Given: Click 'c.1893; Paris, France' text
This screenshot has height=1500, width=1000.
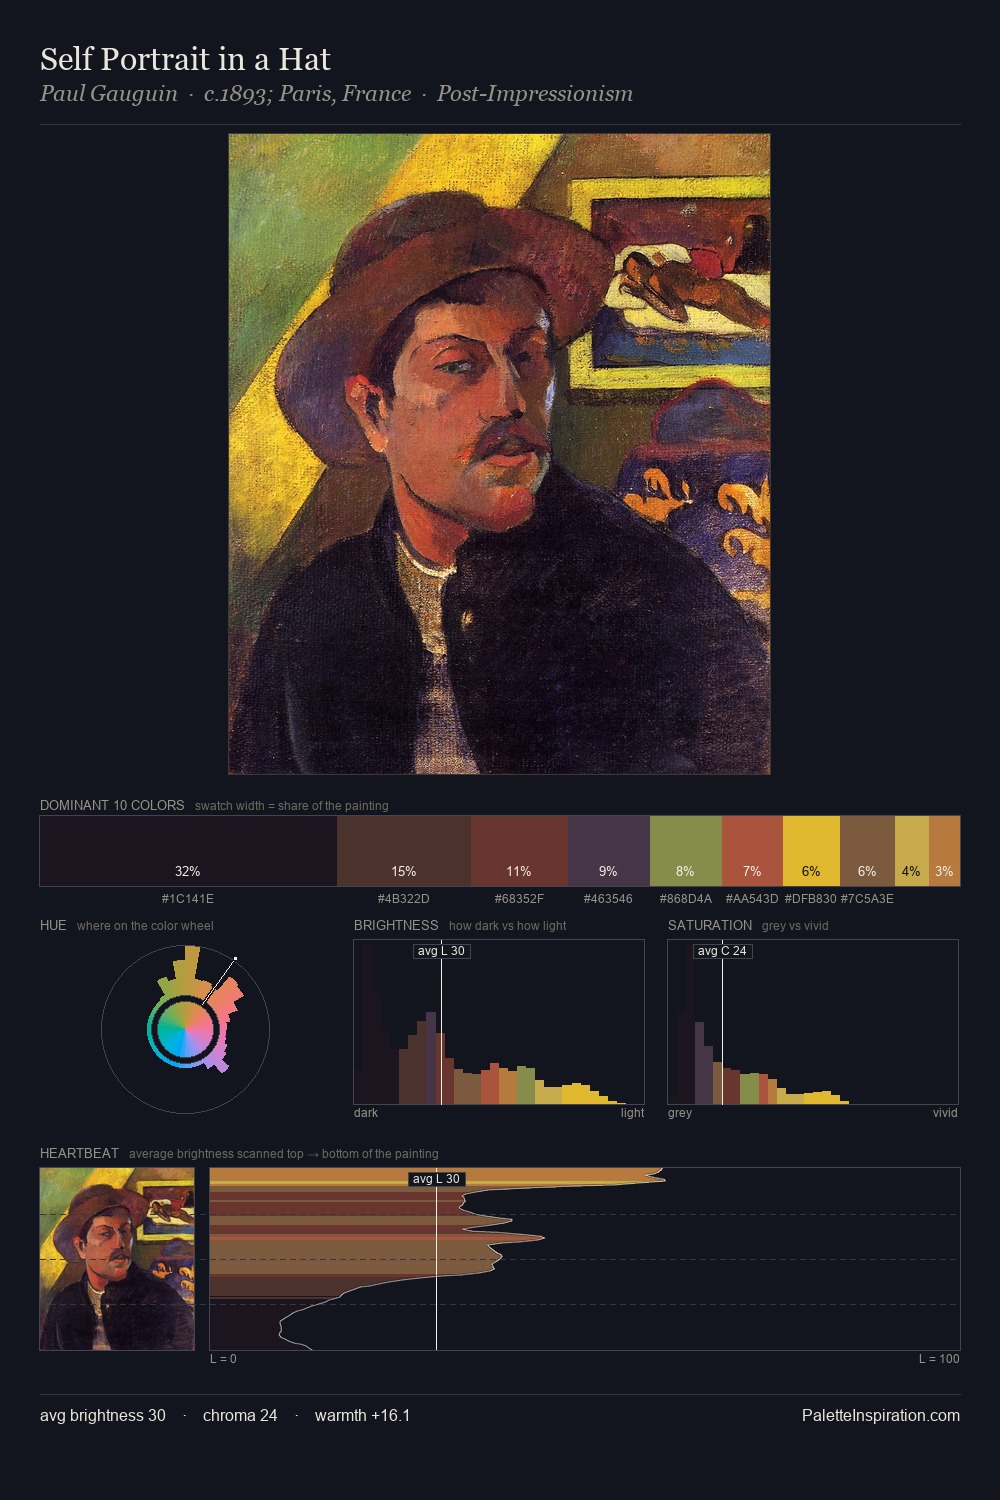Looking at the screenshot, I should tap(308, 94).
